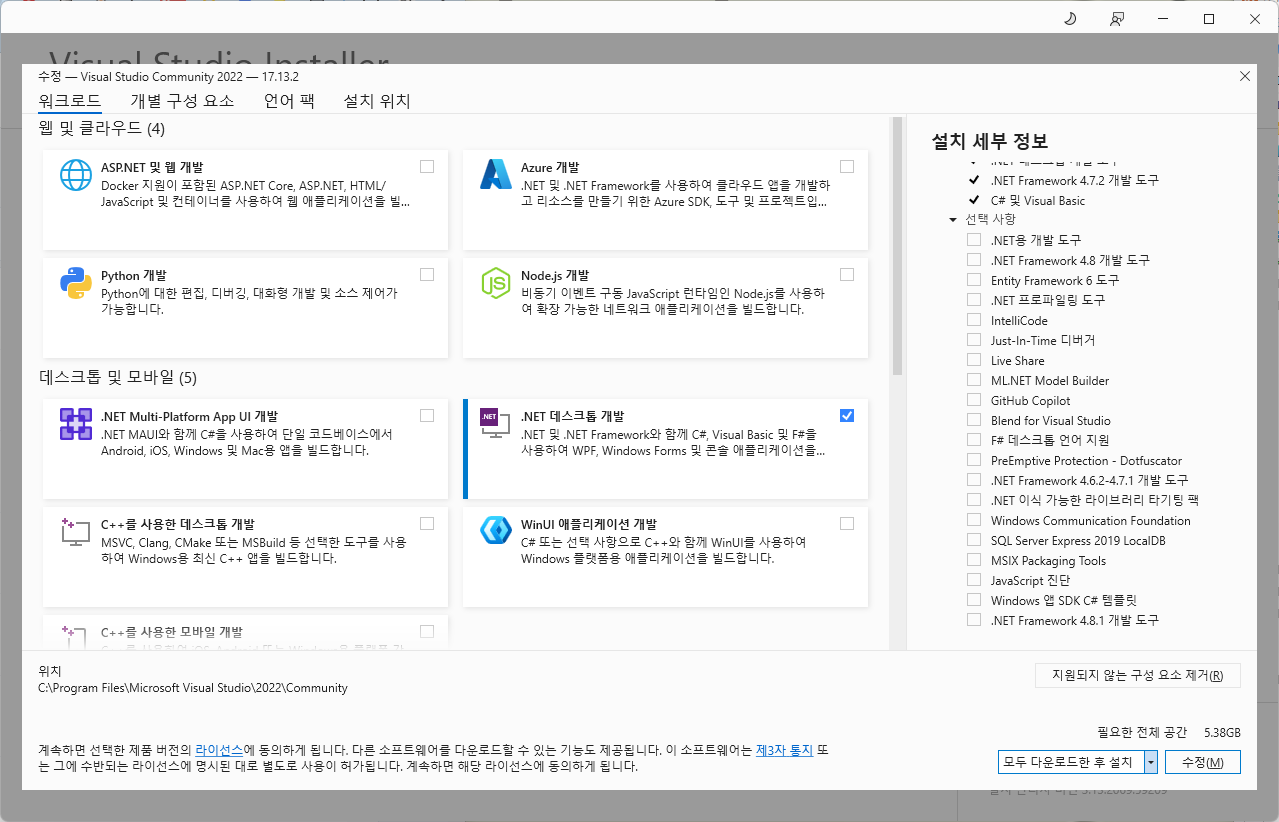This screenshot has height=822, width=1279.
Task: Click the dark mode moon icon in title bar
Action: coord(1069,19)
